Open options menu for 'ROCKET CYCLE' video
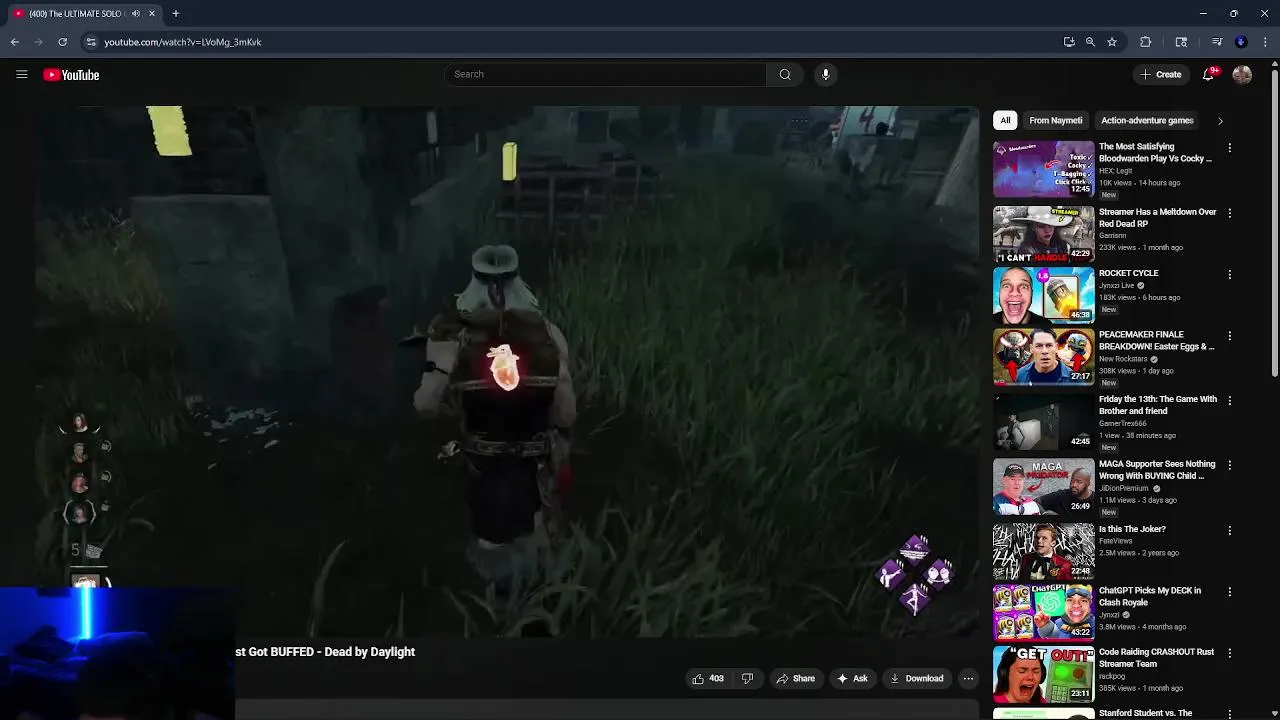Viewport: 1280px width, 720px height. (x=1229, y=274)
